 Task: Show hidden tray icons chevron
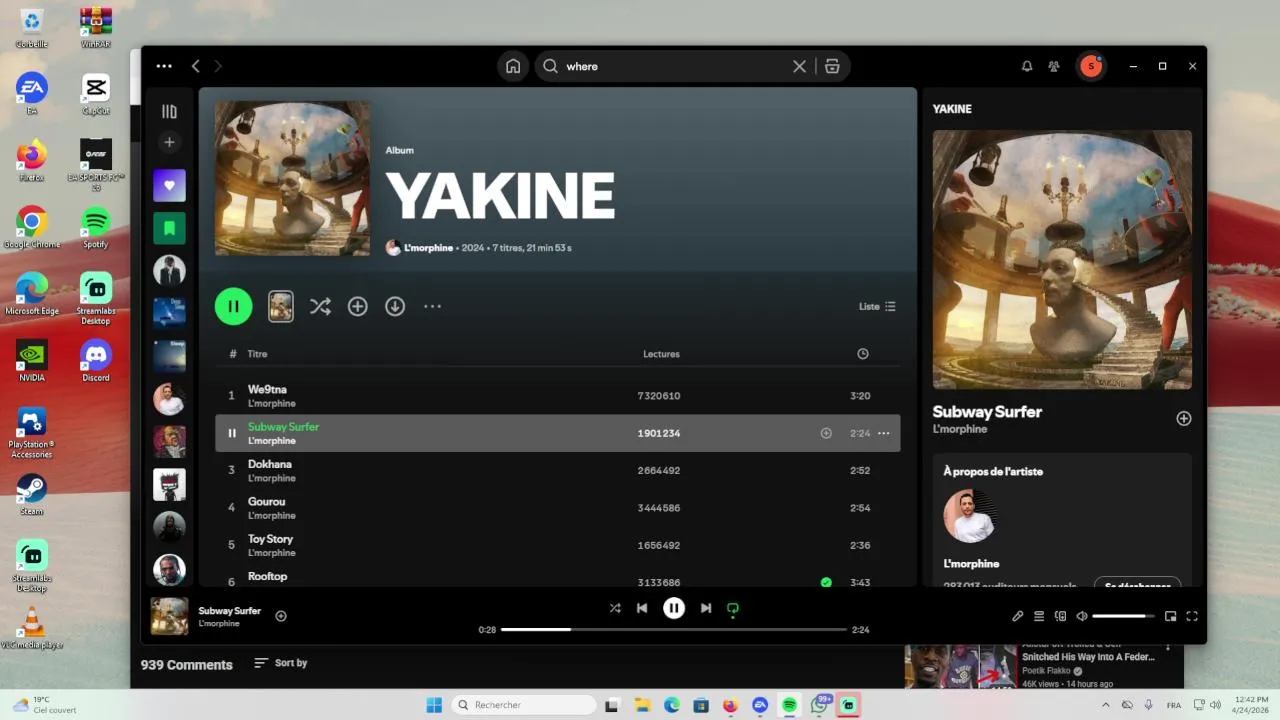pos(1105,705)
